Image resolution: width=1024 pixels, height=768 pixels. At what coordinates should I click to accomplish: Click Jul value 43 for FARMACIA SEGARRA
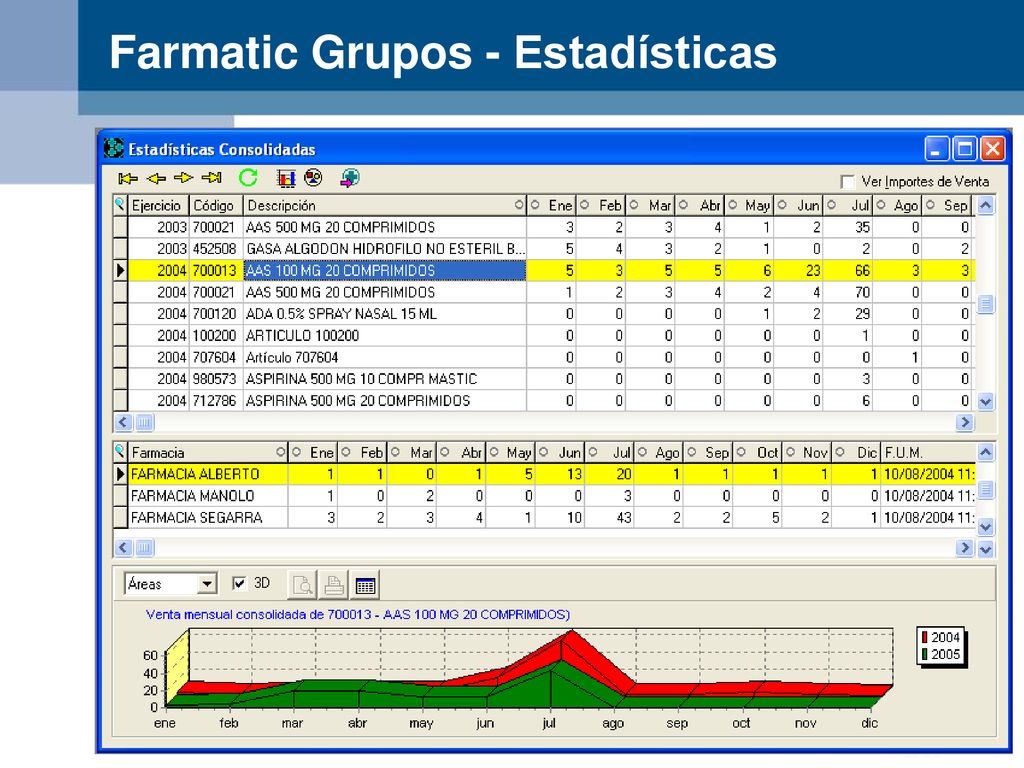624,517
